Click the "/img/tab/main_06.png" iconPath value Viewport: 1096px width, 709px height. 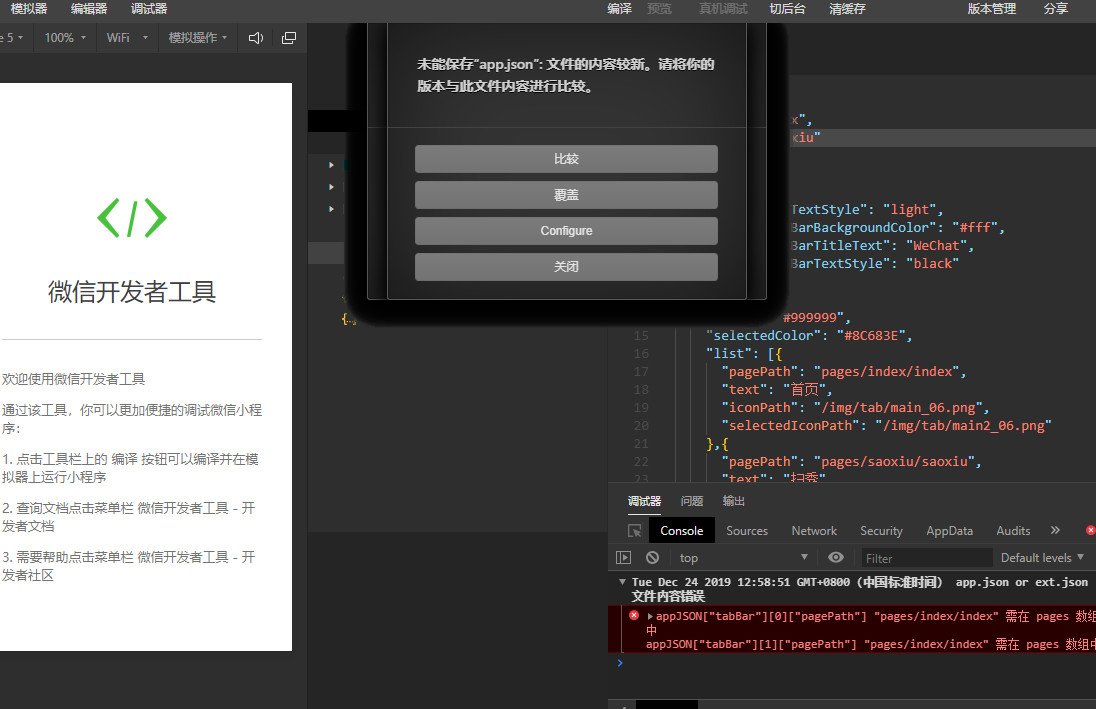pos(901,408)
